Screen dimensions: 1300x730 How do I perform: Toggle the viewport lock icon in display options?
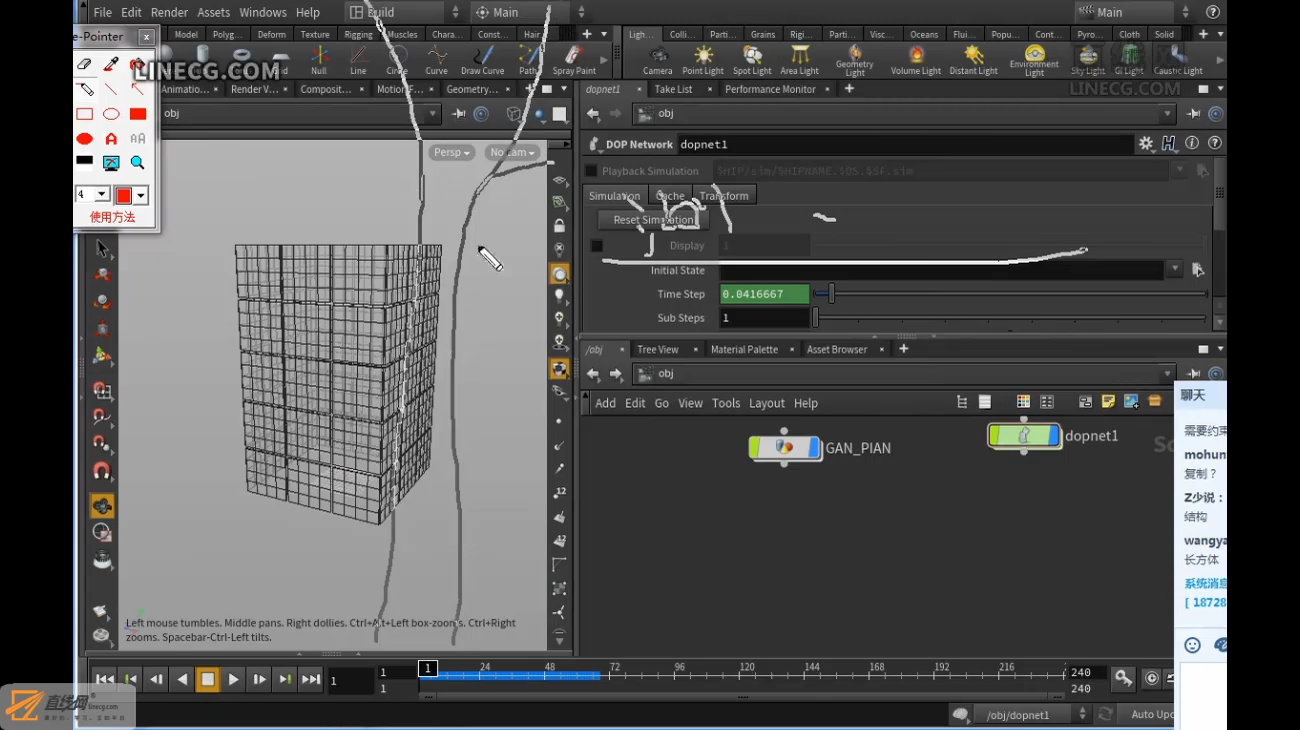tap(559, 226)
